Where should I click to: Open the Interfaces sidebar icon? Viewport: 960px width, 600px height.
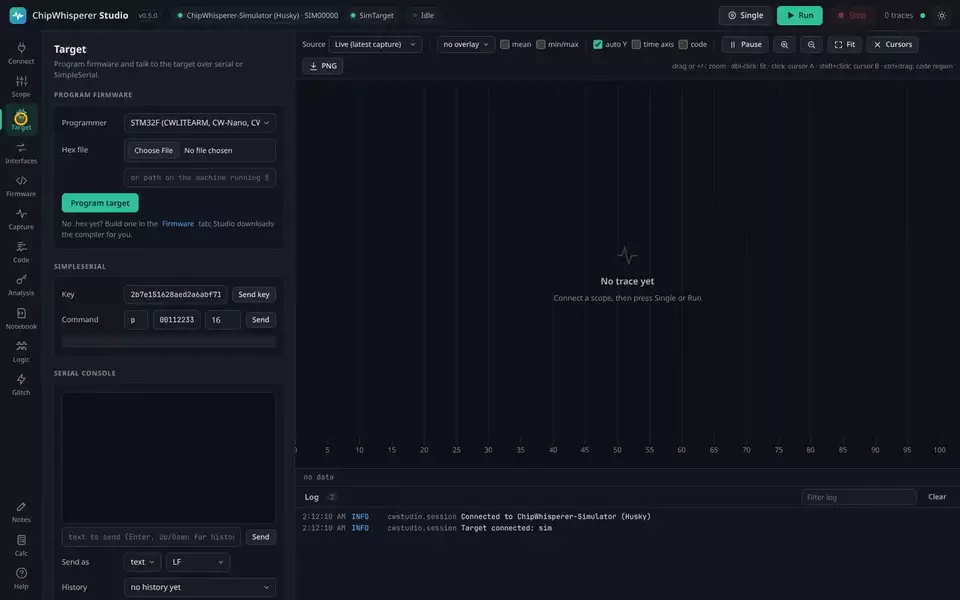coord(21,152)
